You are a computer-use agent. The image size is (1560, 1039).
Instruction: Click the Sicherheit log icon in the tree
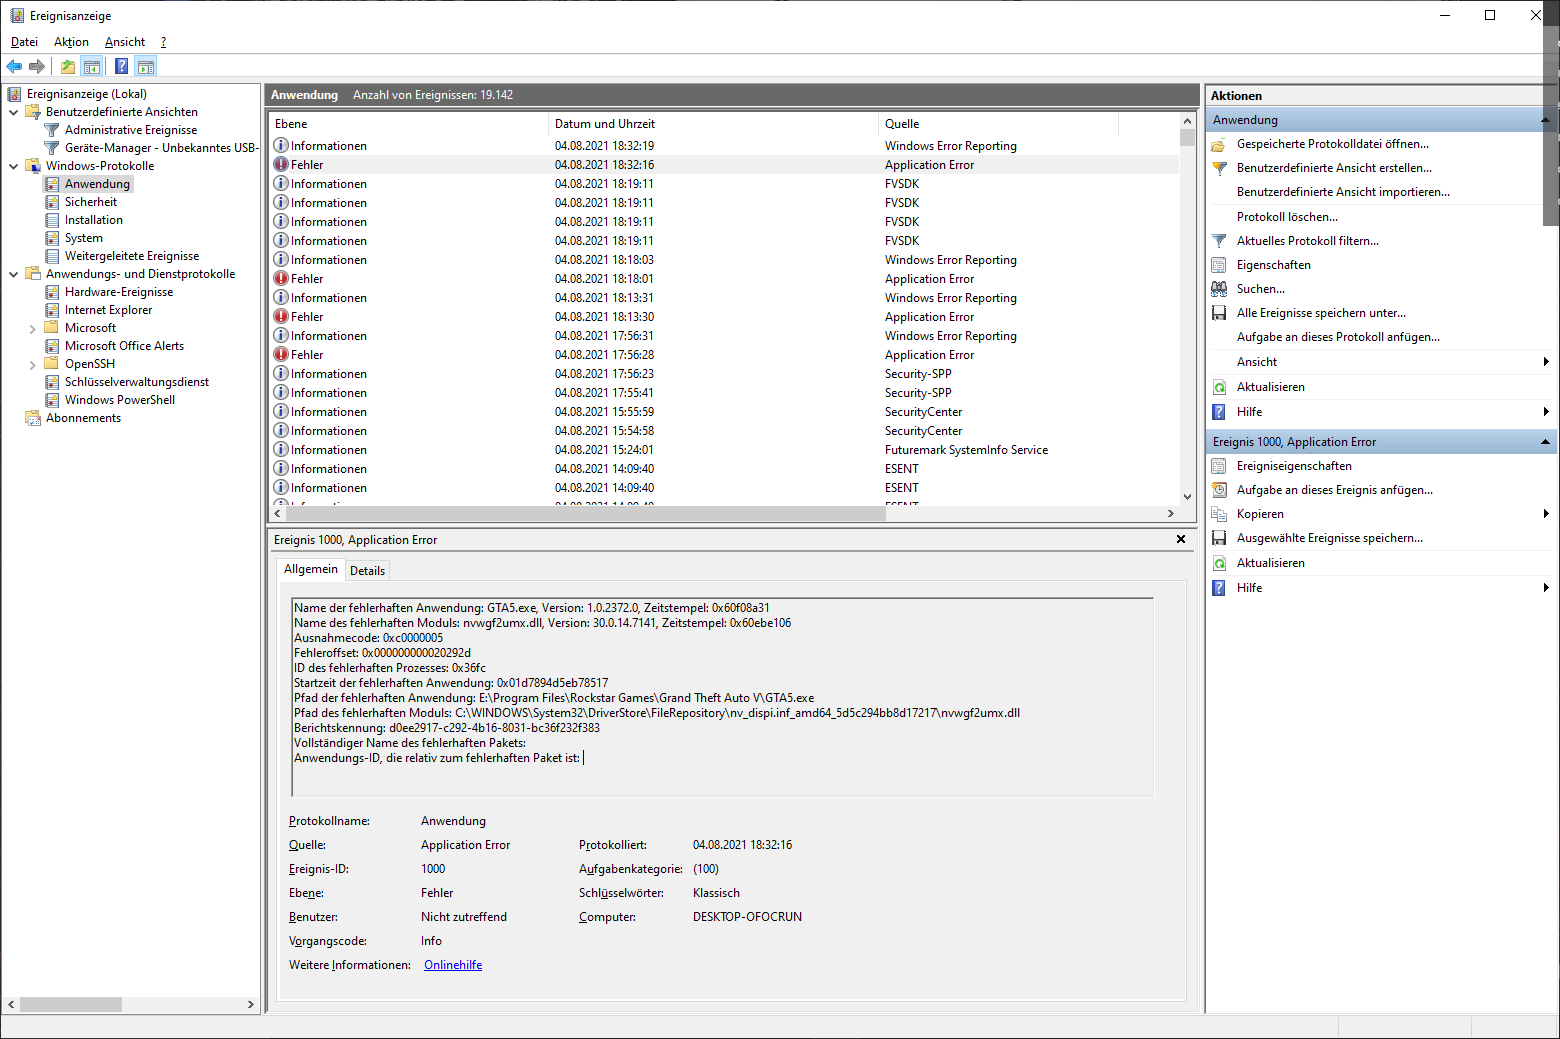pyautogui.click(x=52, y=202)
